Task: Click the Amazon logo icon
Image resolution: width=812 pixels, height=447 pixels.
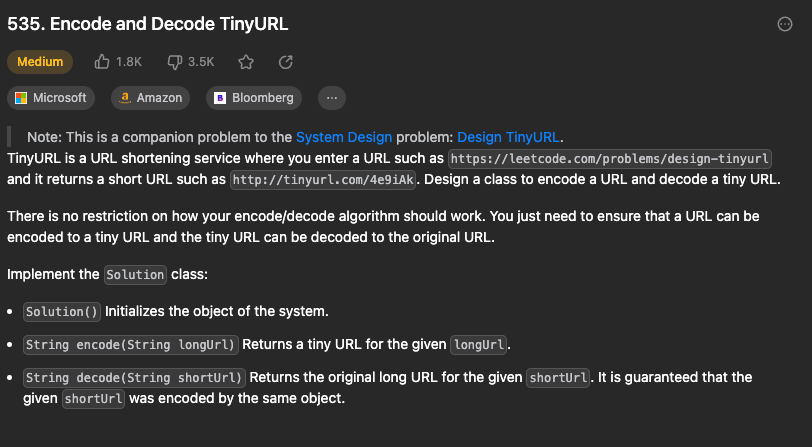Action: tap(125, 98)
